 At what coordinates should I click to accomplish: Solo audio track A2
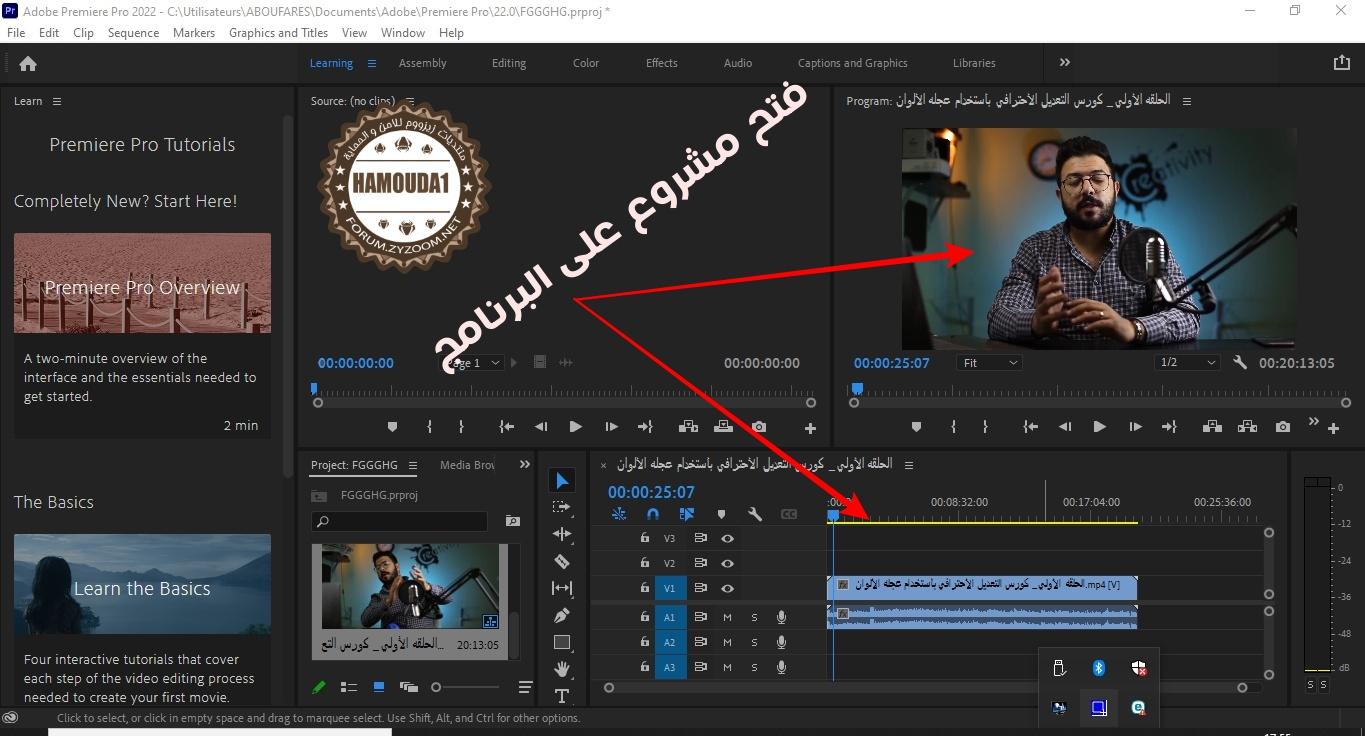click(754, 642)
